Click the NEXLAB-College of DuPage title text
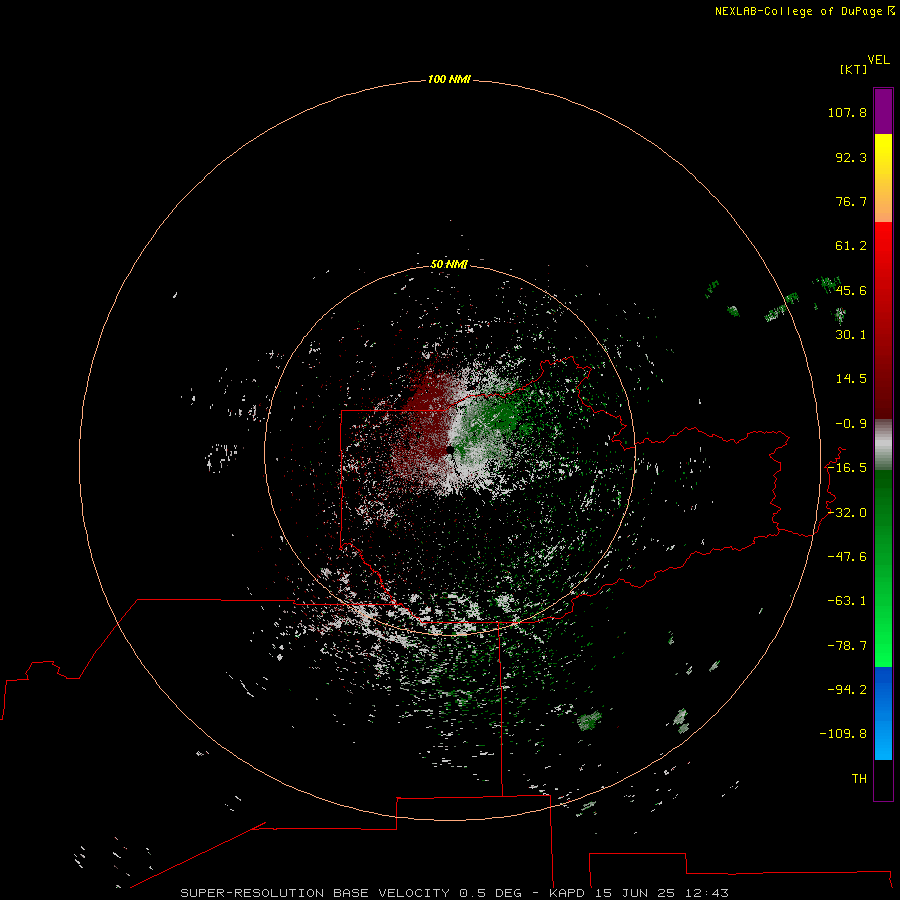 point(800,11)
